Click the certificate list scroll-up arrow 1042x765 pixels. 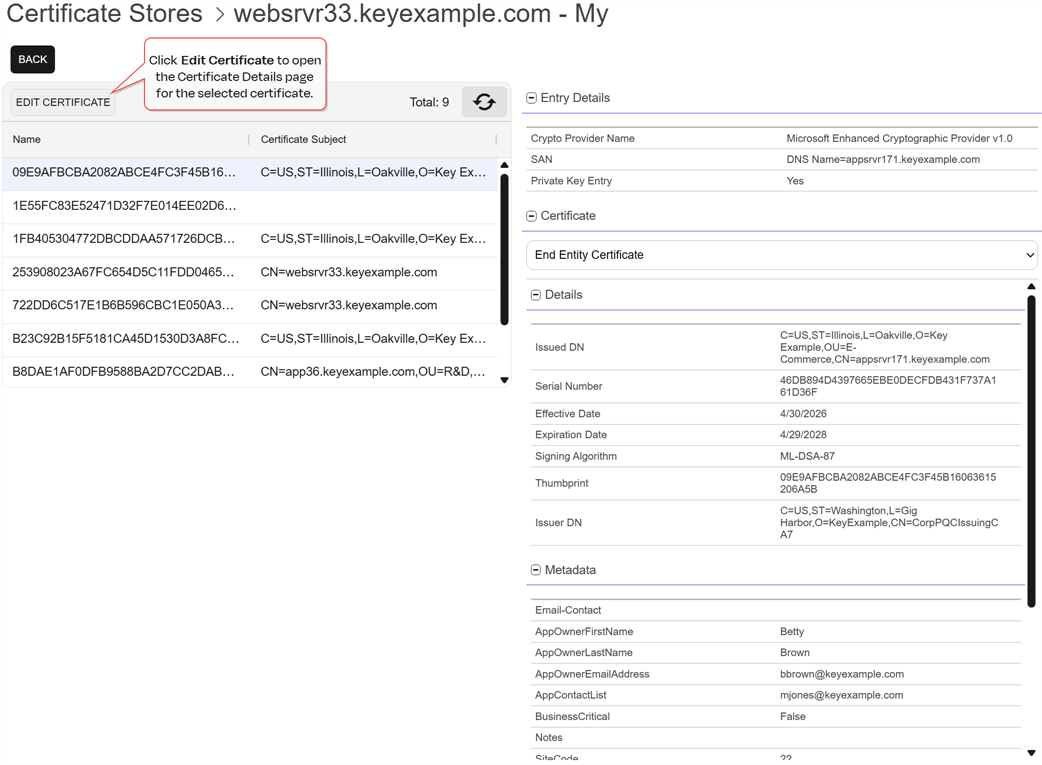pyautogui.click(x=504, y=165)
